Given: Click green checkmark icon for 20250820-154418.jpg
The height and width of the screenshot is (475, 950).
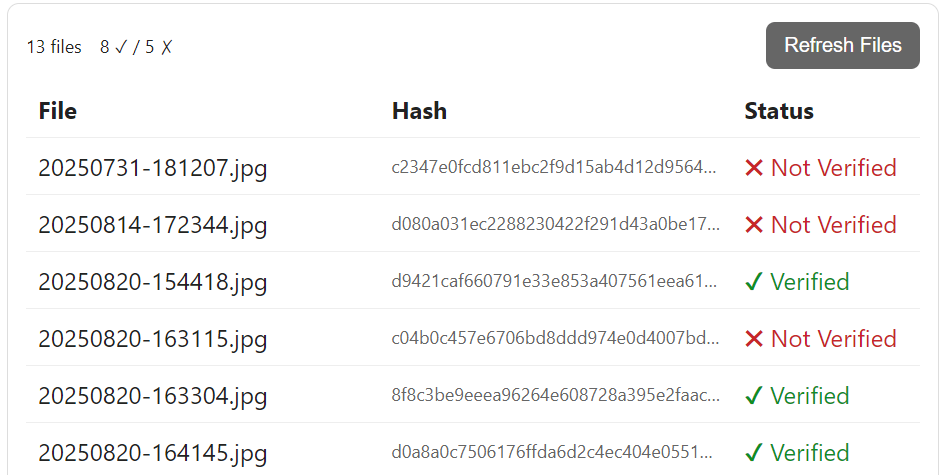Looking at the screenshot, I should (x=754, y=283).
